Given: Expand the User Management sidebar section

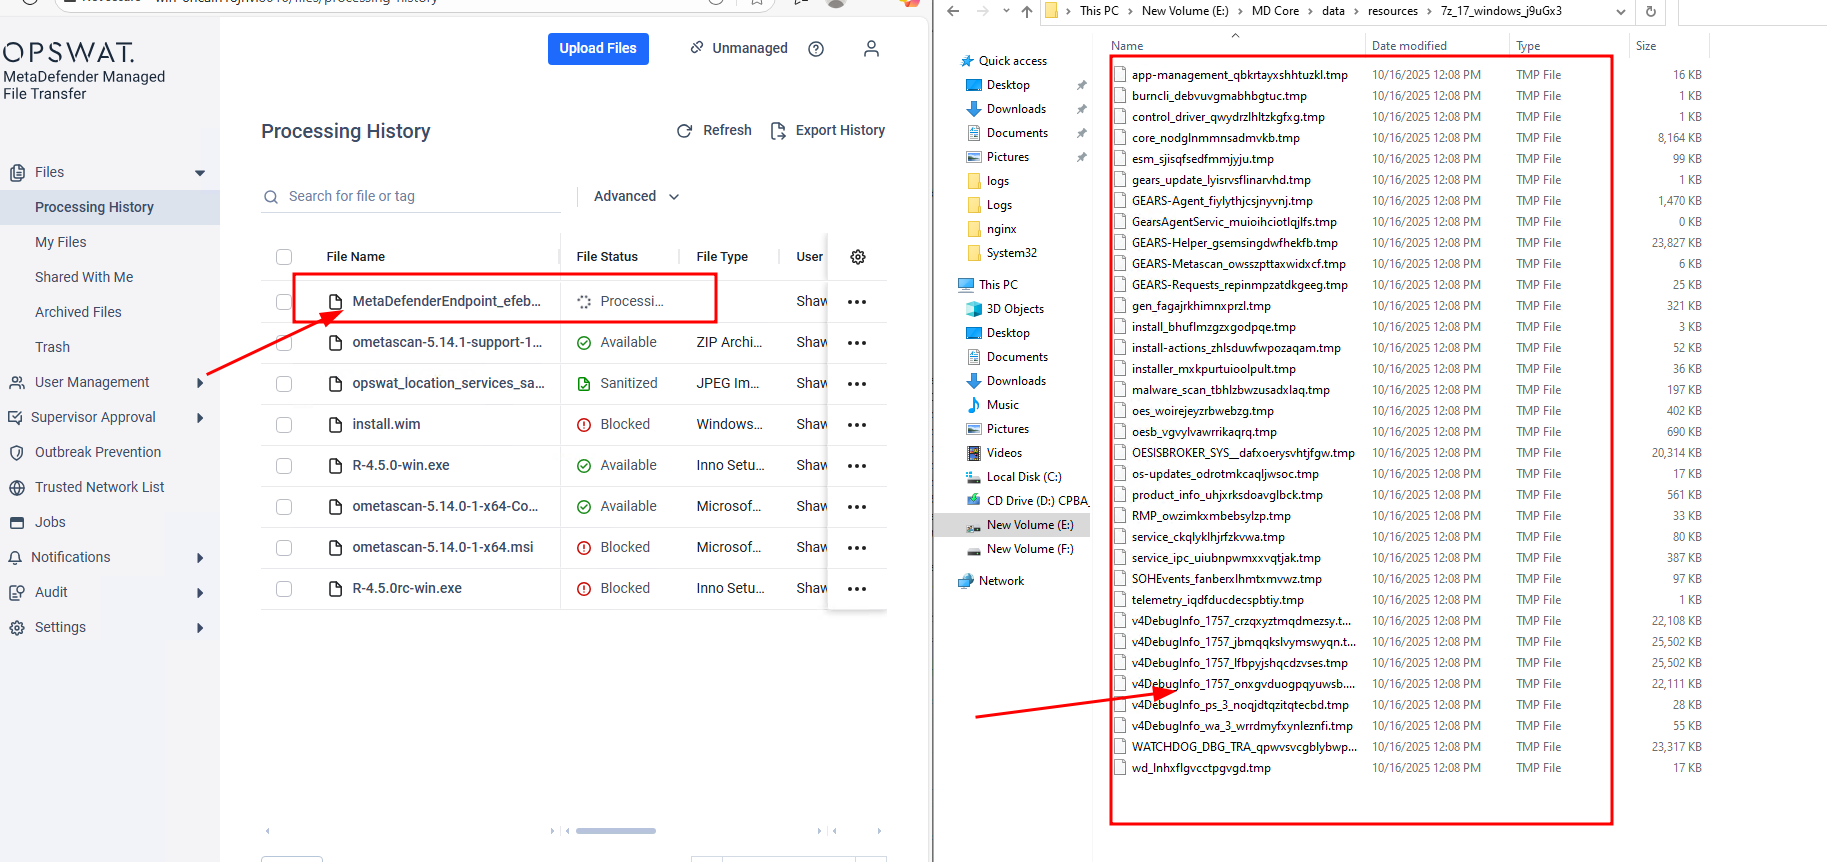Looking at the screenshot, I should coord(200,383).
